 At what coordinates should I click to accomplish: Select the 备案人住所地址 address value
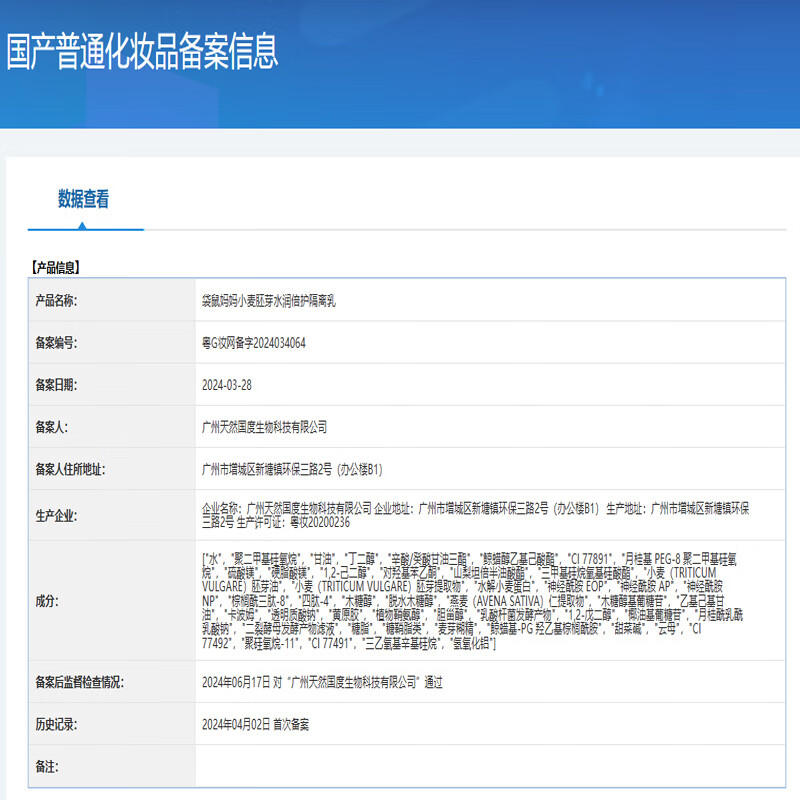point(292,469)
